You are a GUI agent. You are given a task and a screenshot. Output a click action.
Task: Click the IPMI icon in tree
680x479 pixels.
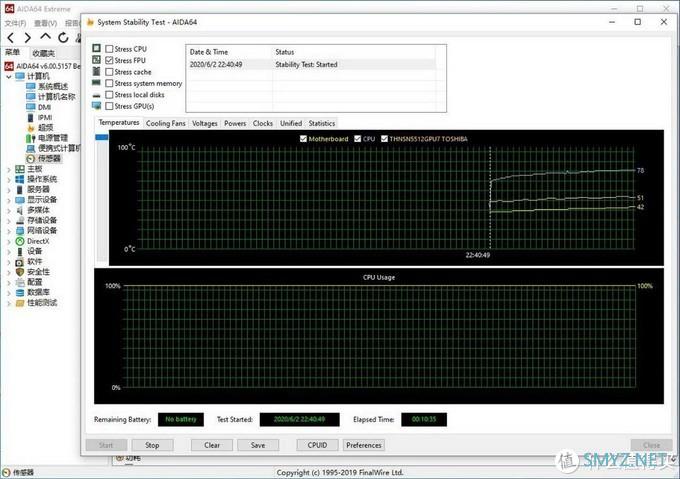(30, 117)
